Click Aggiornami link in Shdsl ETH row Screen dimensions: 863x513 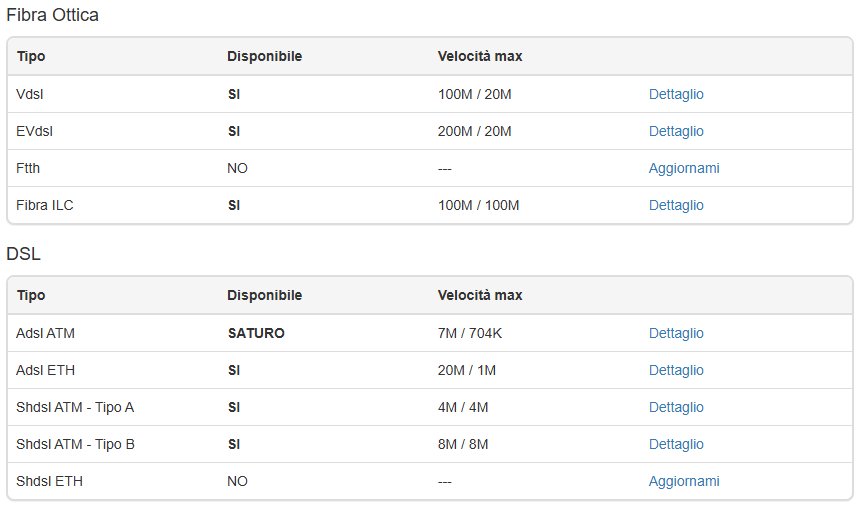click(684, 481)
